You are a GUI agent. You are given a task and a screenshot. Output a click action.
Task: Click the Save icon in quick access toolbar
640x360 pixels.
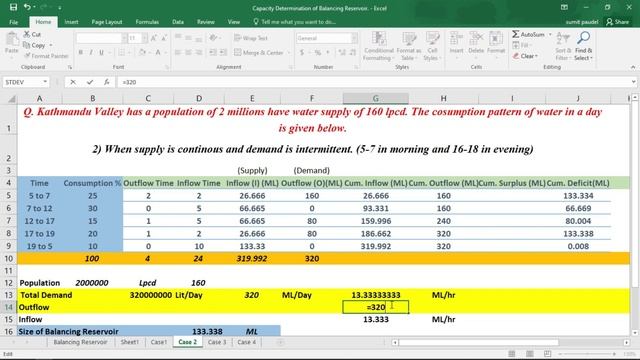click(x=13, y=7)
